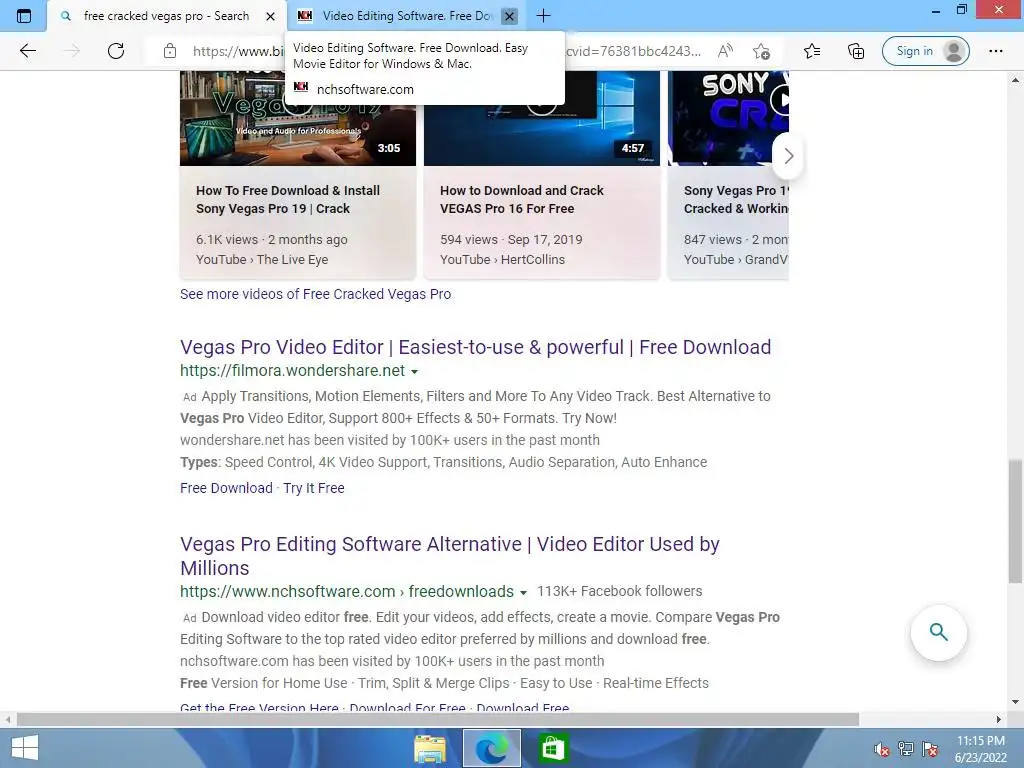1024x768 pixels.
Task: Close the Video Editing Software tab
Action: 510,16
